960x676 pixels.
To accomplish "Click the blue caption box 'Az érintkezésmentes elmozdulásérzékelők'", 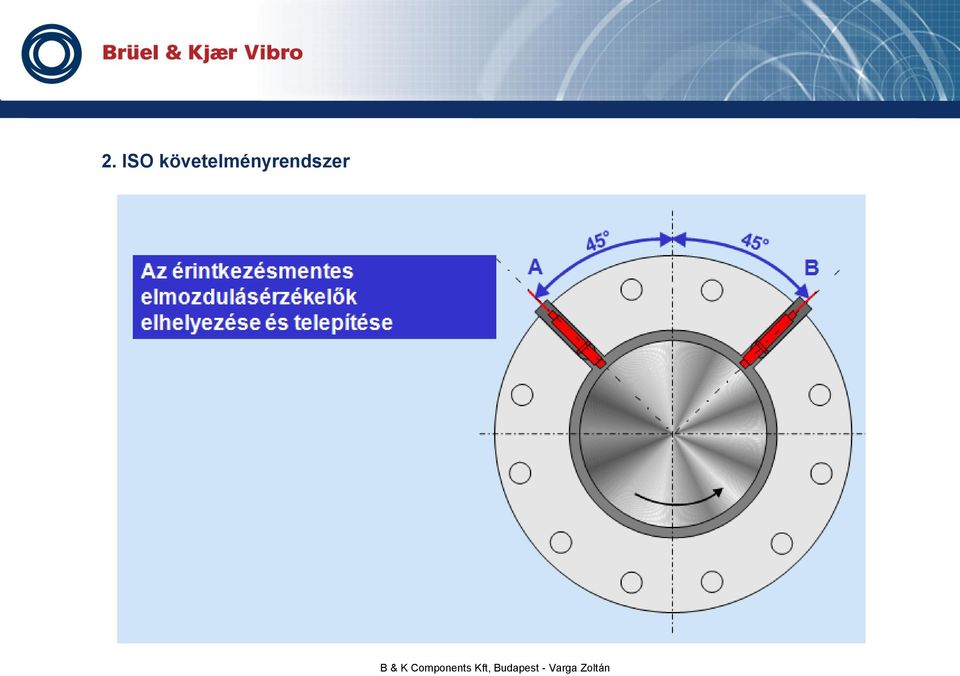I will point(314,297).
